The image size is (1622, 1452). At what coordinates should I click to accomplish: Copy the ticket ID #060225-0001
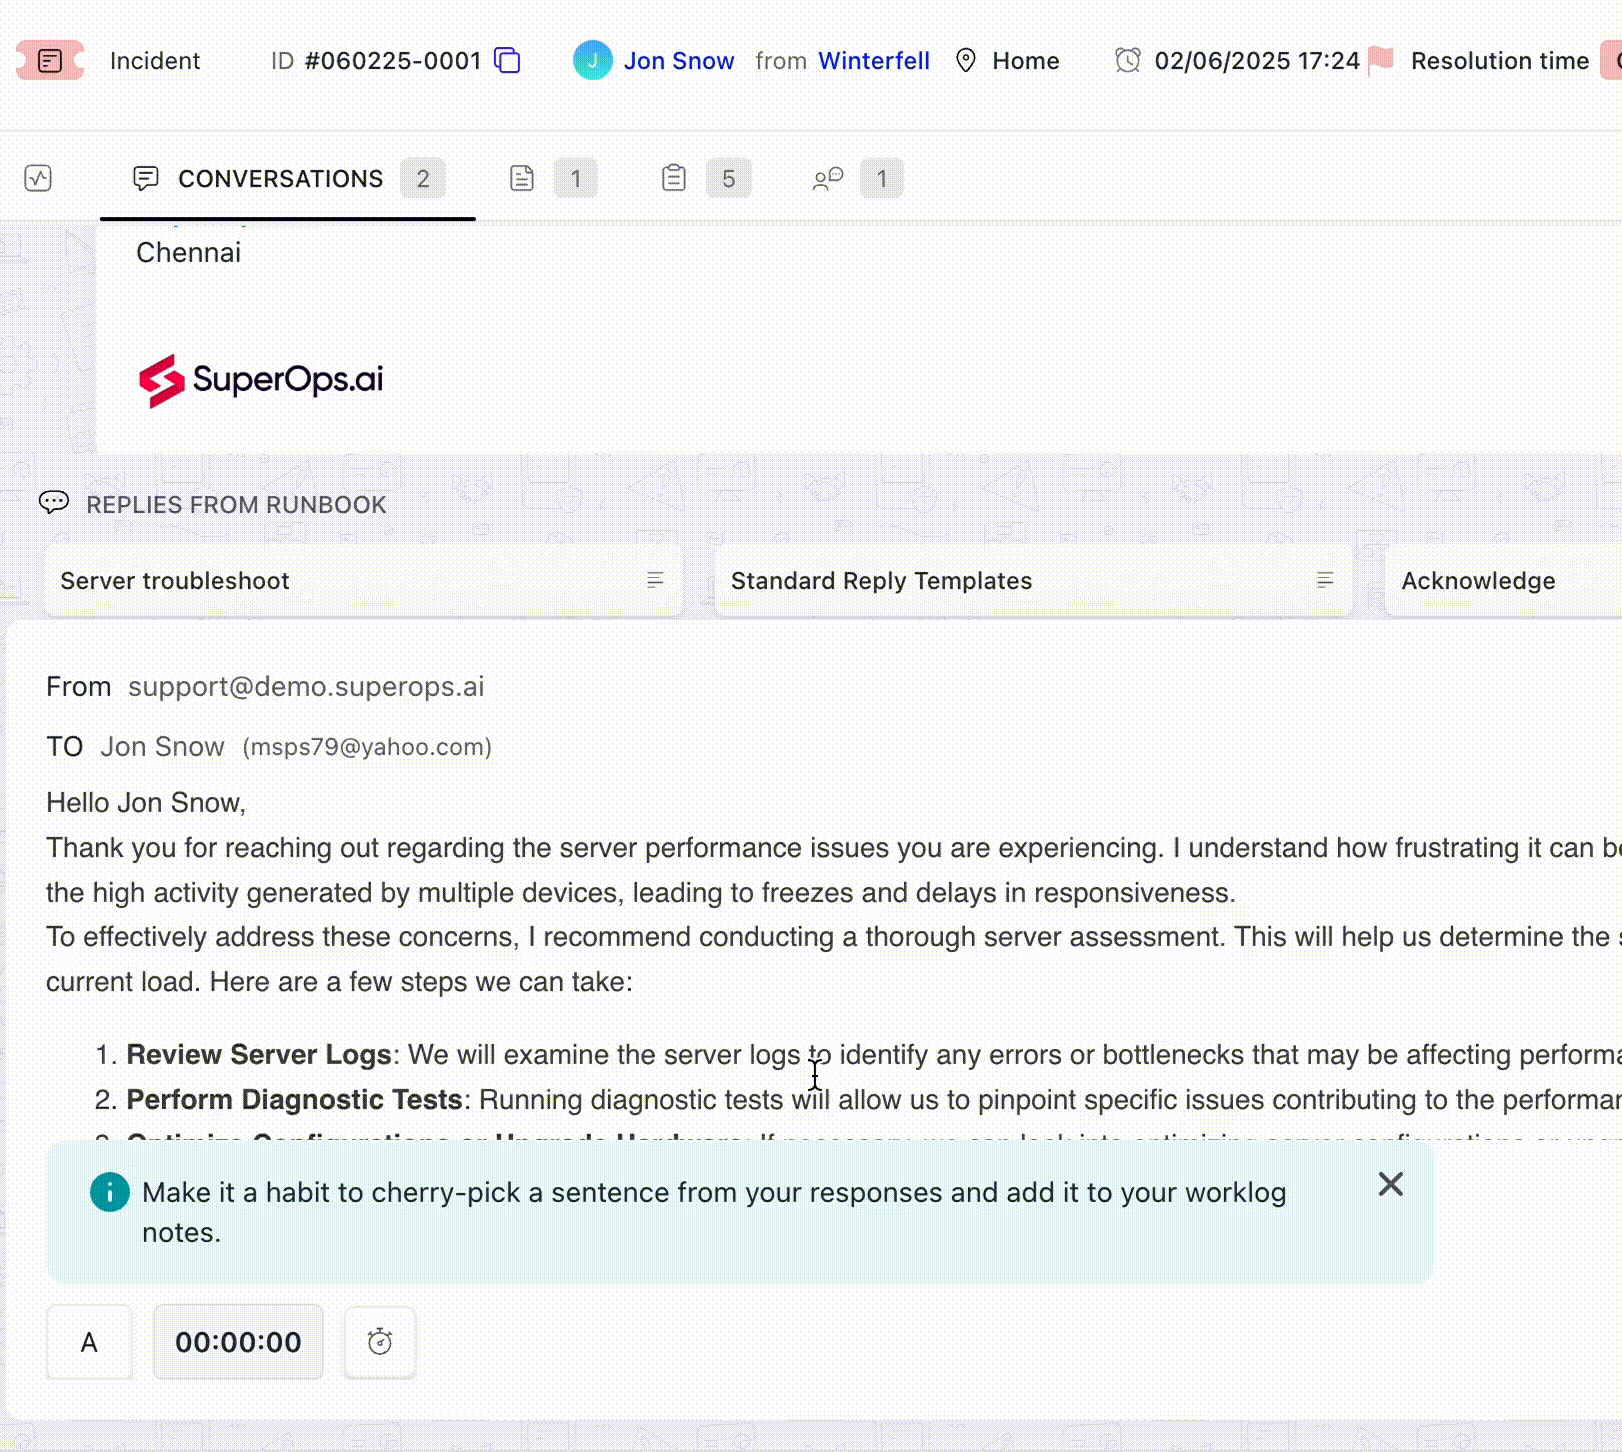point(508,61)
